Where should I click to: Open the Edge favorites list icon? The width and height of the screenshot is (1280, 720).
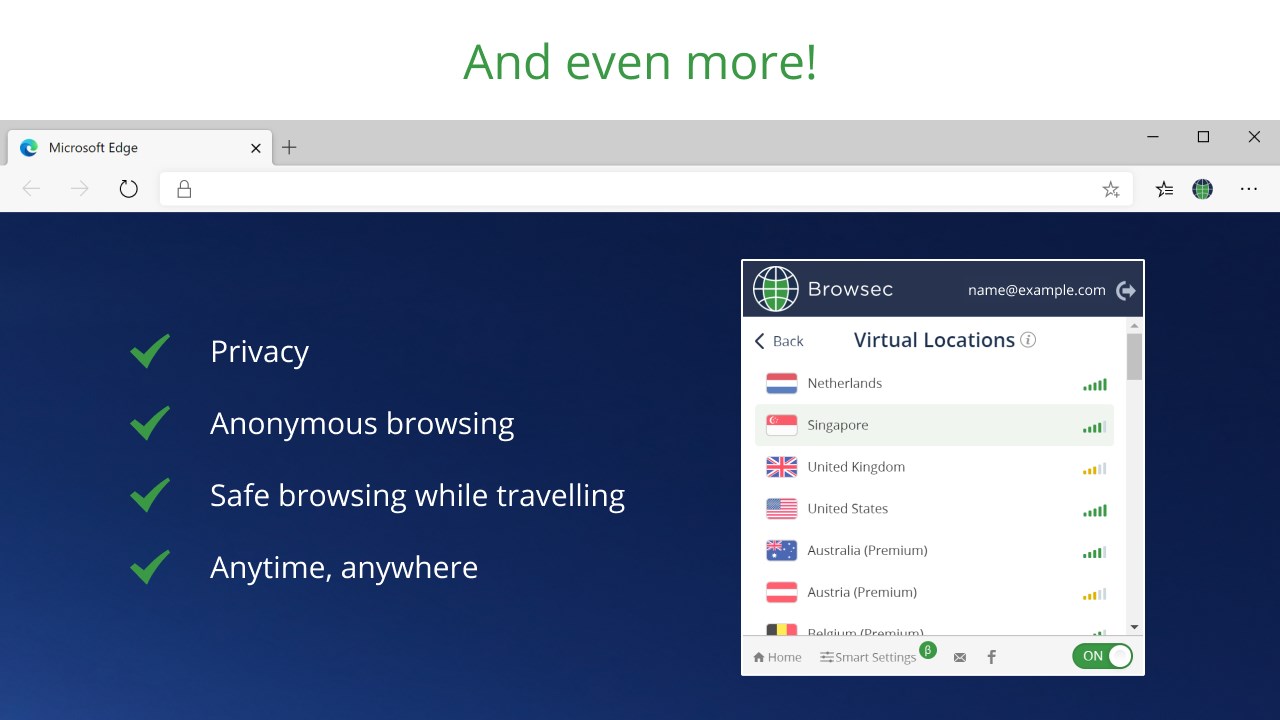click(x=1164, y=189)
